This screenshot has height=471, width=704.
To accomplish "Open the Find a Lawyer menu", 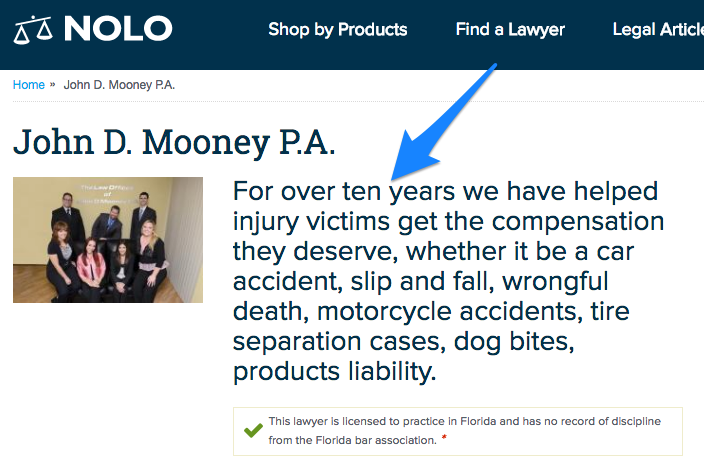I will click(x=510, y=29).
